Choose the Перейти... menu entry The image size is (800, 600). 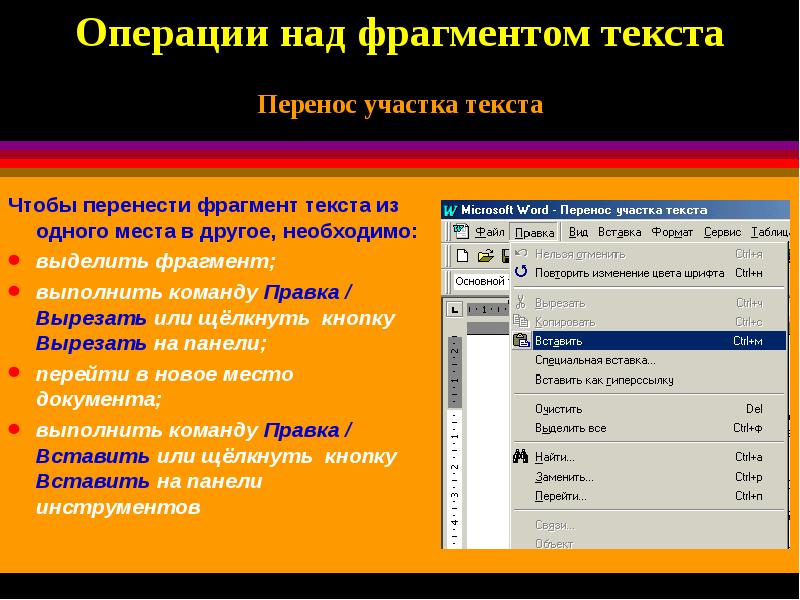[649, 496]
